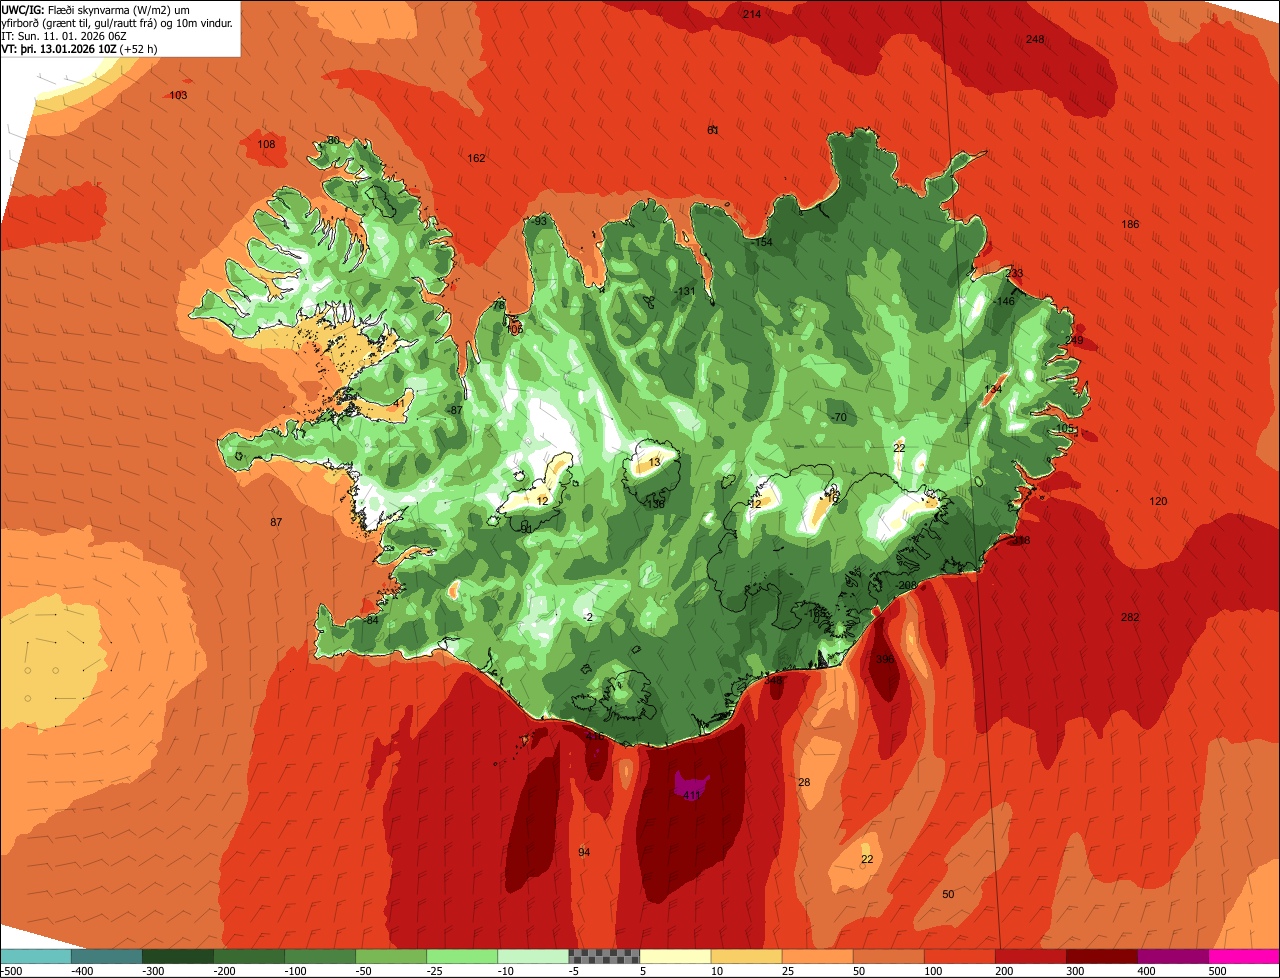Click the '411' value in the purple patch
Image resolution: width=1280 pixels, height=978 pixels.
pos(691,796)
